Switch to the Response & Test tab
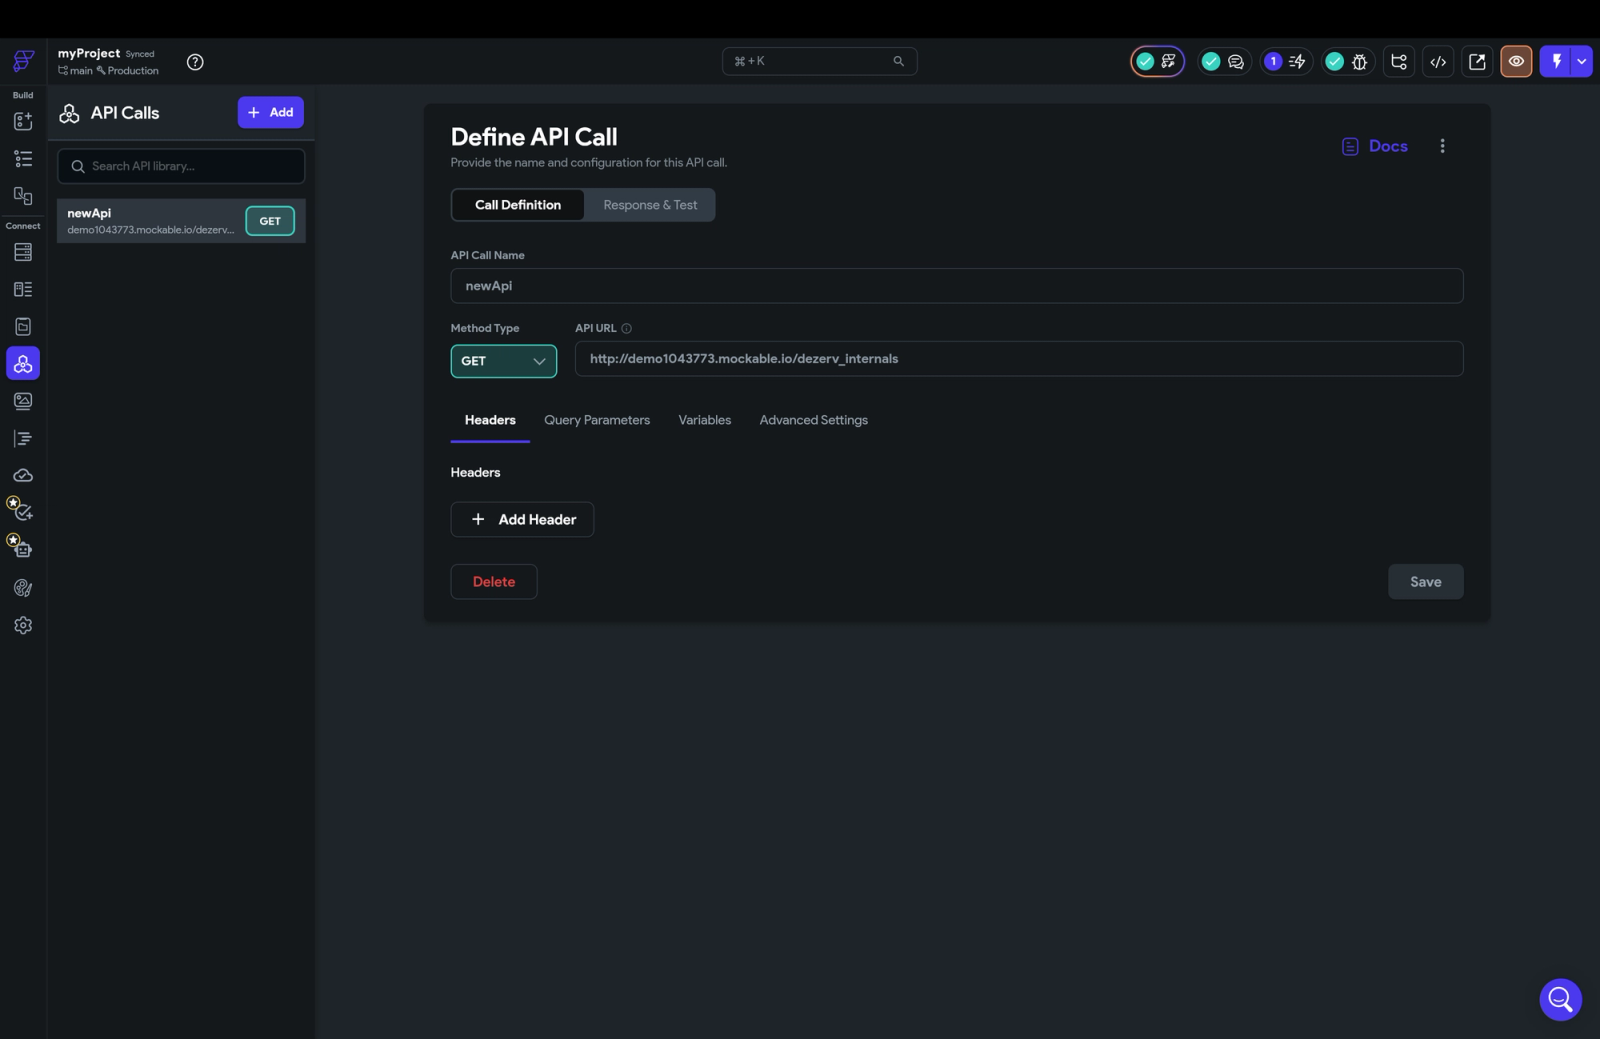1600x1039 pixels. (650, 205)
